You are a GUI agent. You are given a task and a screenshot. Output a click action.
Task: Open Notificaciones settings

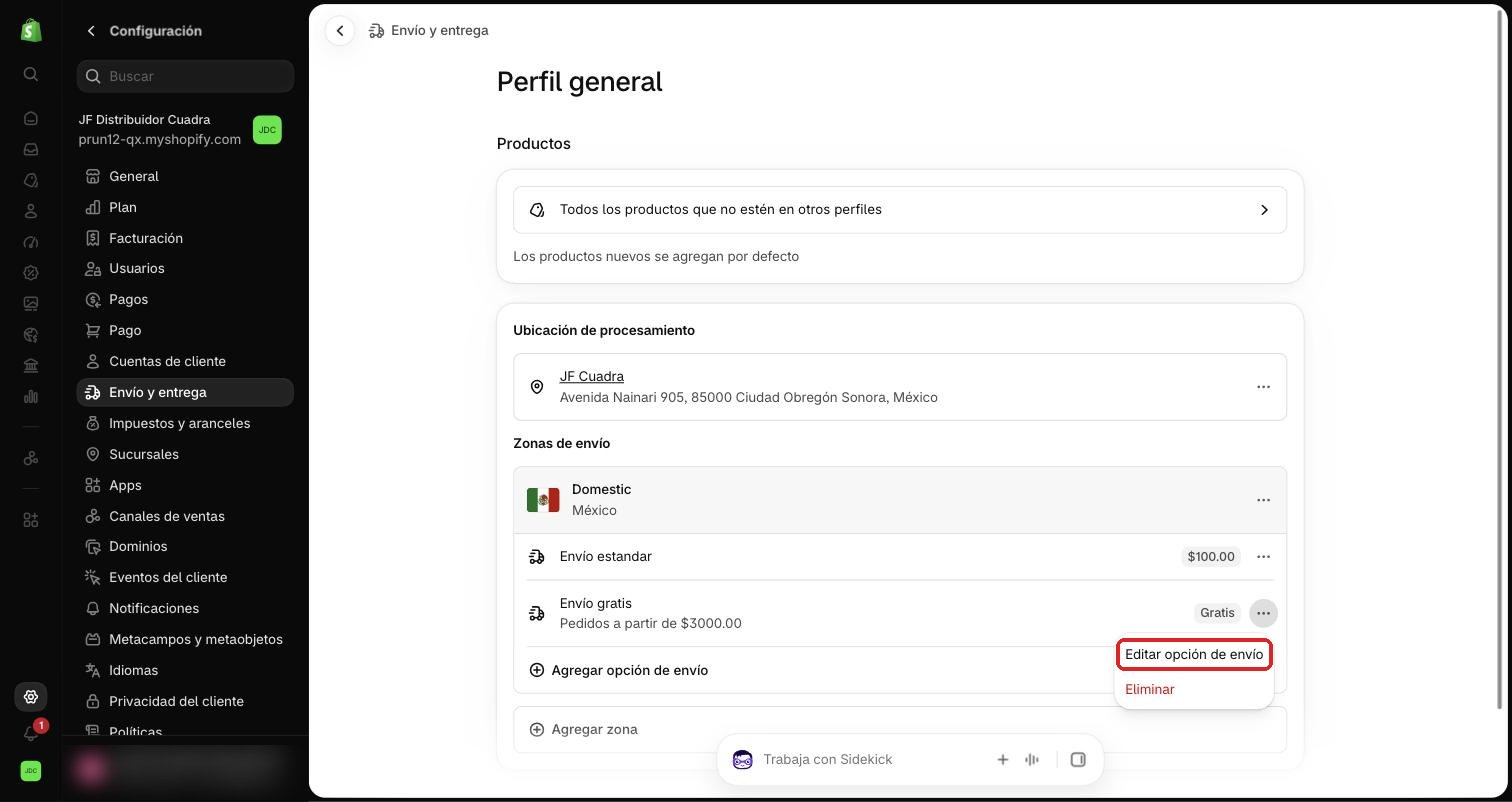tap(185, 608)
